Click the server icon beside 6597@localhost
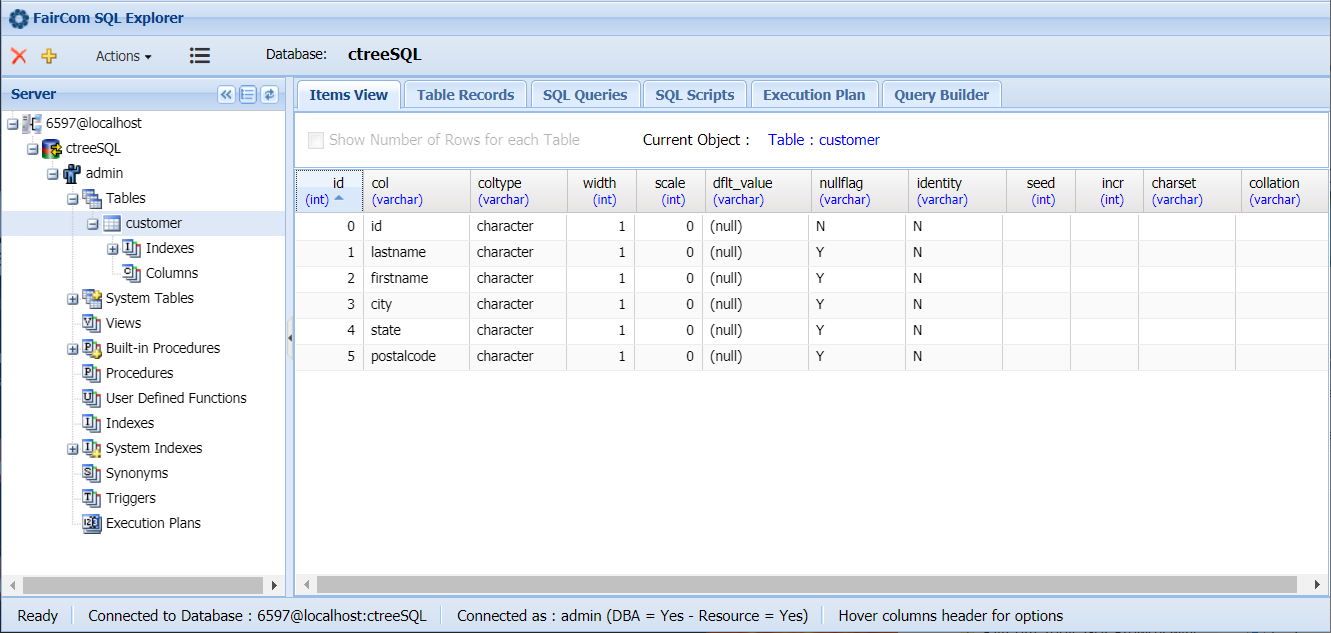The width and height of the screenshot is (1331, 633). [x=32, y=123]
